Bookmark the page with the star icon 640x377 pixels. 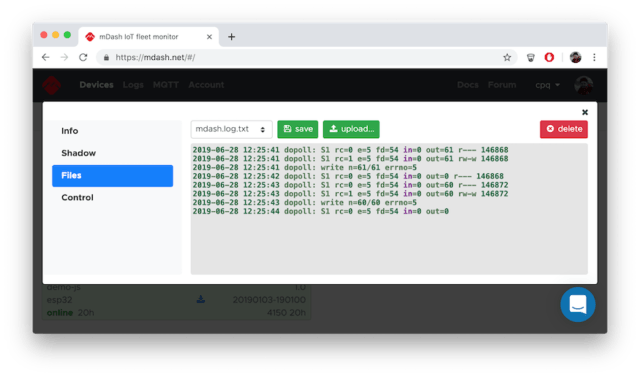tap(507, 58)
